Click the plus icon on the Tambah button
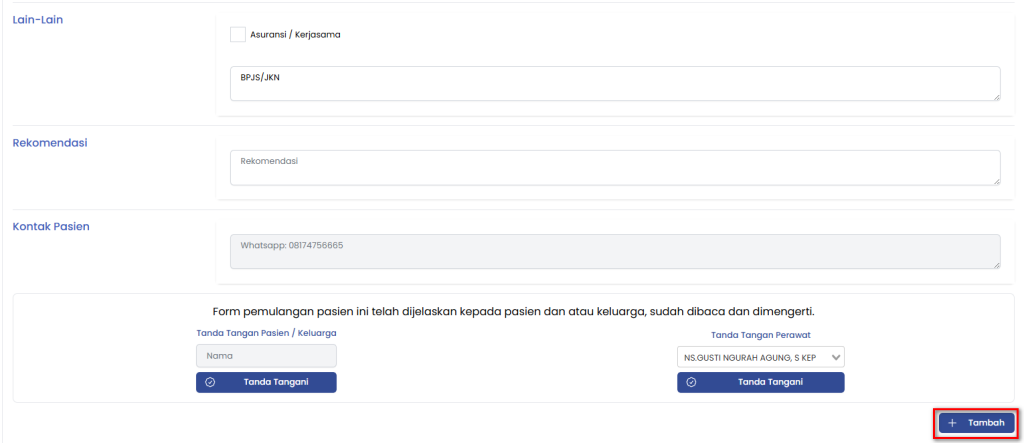The width and height of the screenshot is (1024, 443). pos(952,423)
